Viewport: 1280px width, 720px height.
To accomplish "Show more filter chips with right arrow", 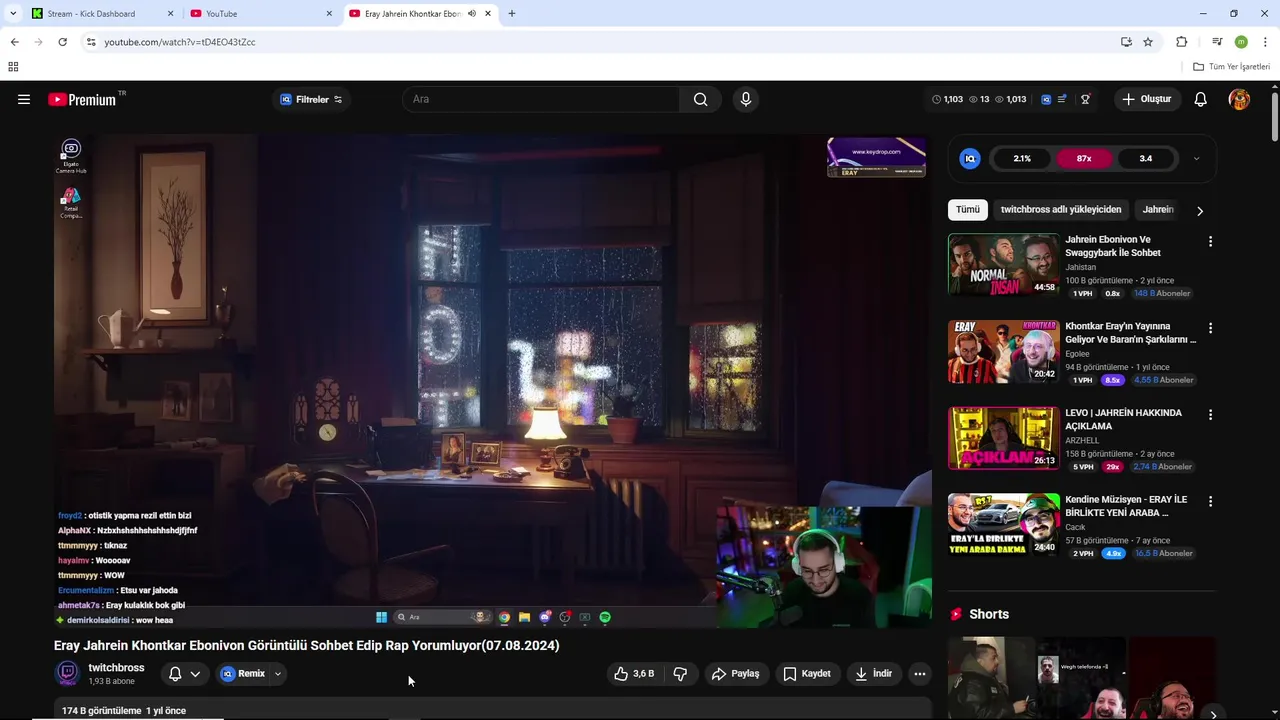I will coord(1200,211).
